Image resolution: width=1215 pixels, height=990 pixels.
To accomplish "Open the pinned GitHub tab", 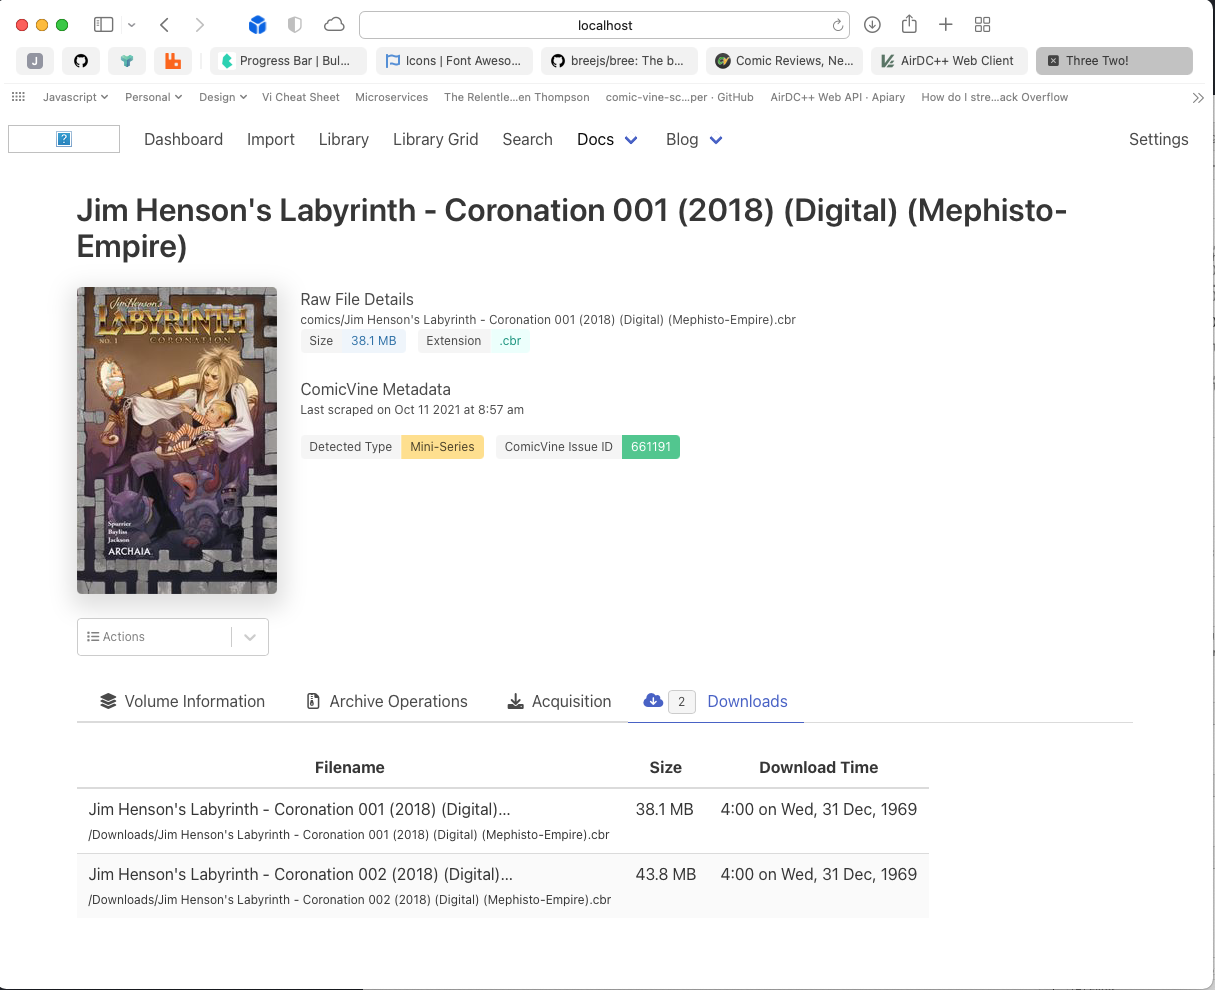I will (81, 61).
